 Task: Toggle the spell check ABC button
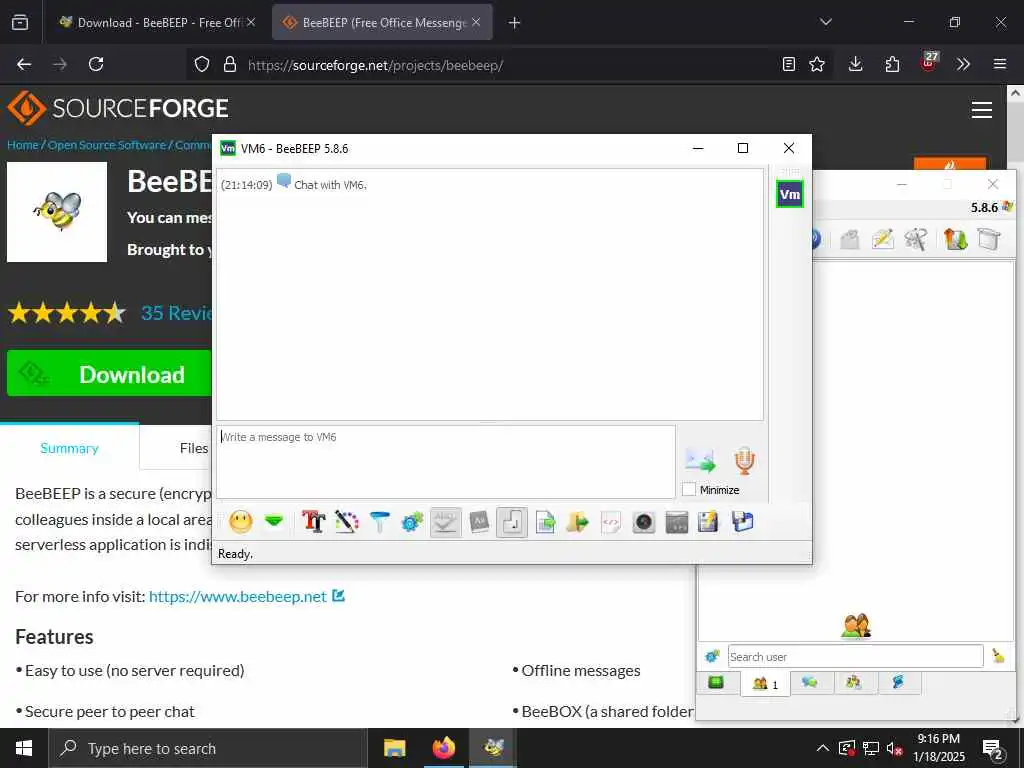[x=445, y=522]
